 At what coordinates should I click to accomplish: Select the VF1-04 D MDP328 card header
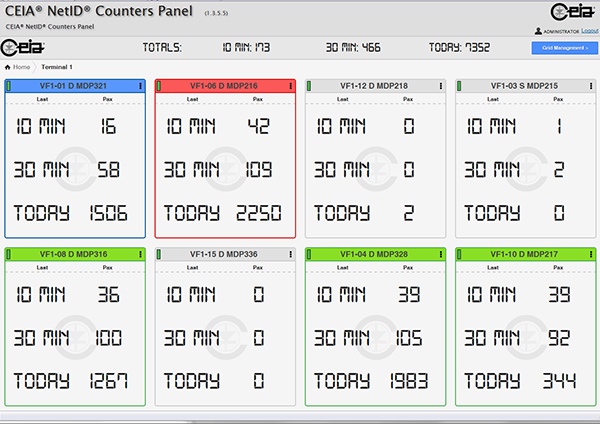pyautogui.click(x=375, y=254)
